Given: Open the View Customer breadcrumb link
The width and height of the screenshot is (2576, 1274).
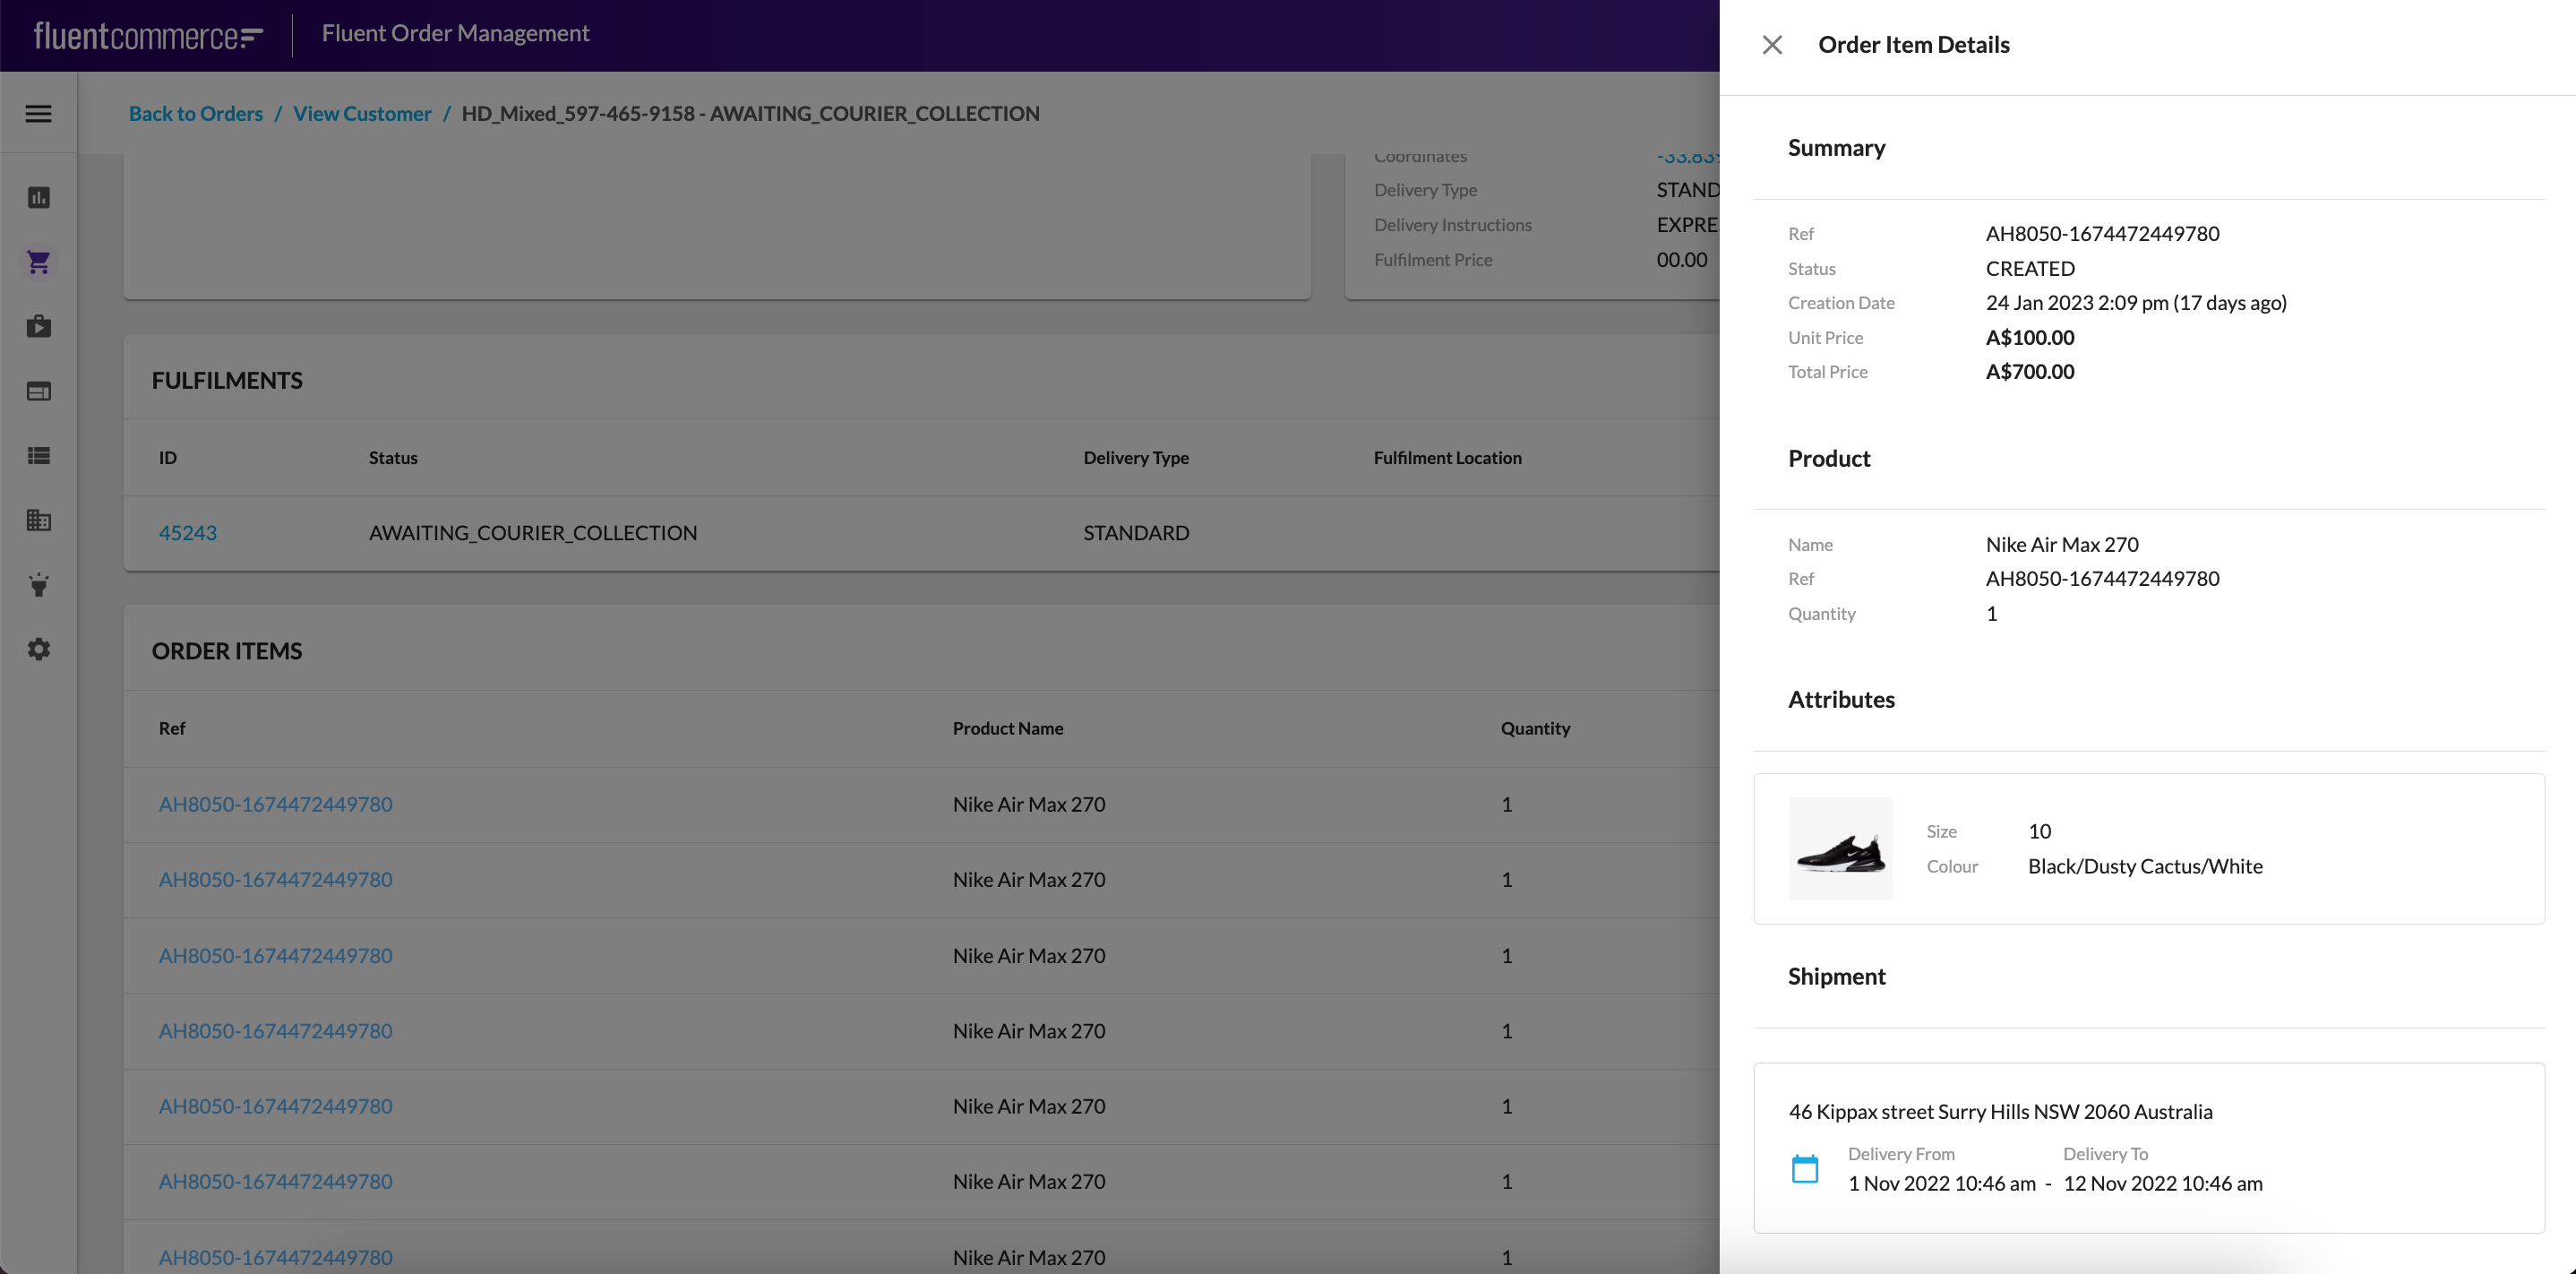Looking at the screenshot, I should pyautogui.click(x=362, y=113).
